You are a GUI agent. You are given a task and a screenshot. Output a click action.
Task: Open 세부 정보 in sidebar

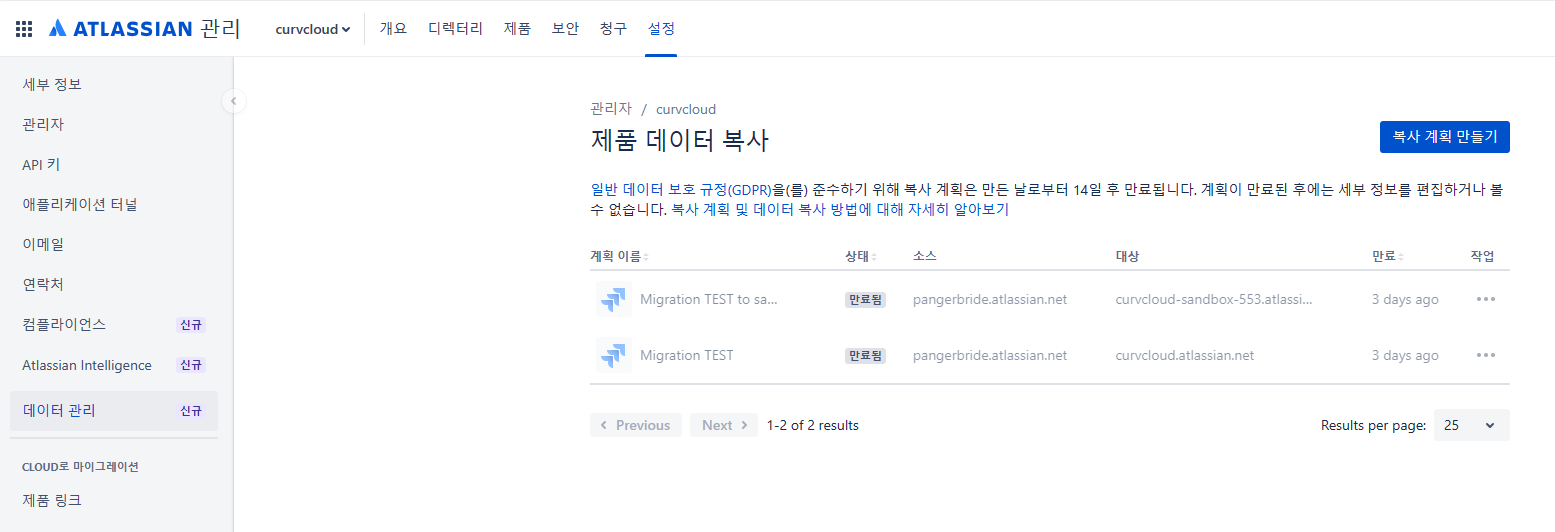tap(114, 84)
